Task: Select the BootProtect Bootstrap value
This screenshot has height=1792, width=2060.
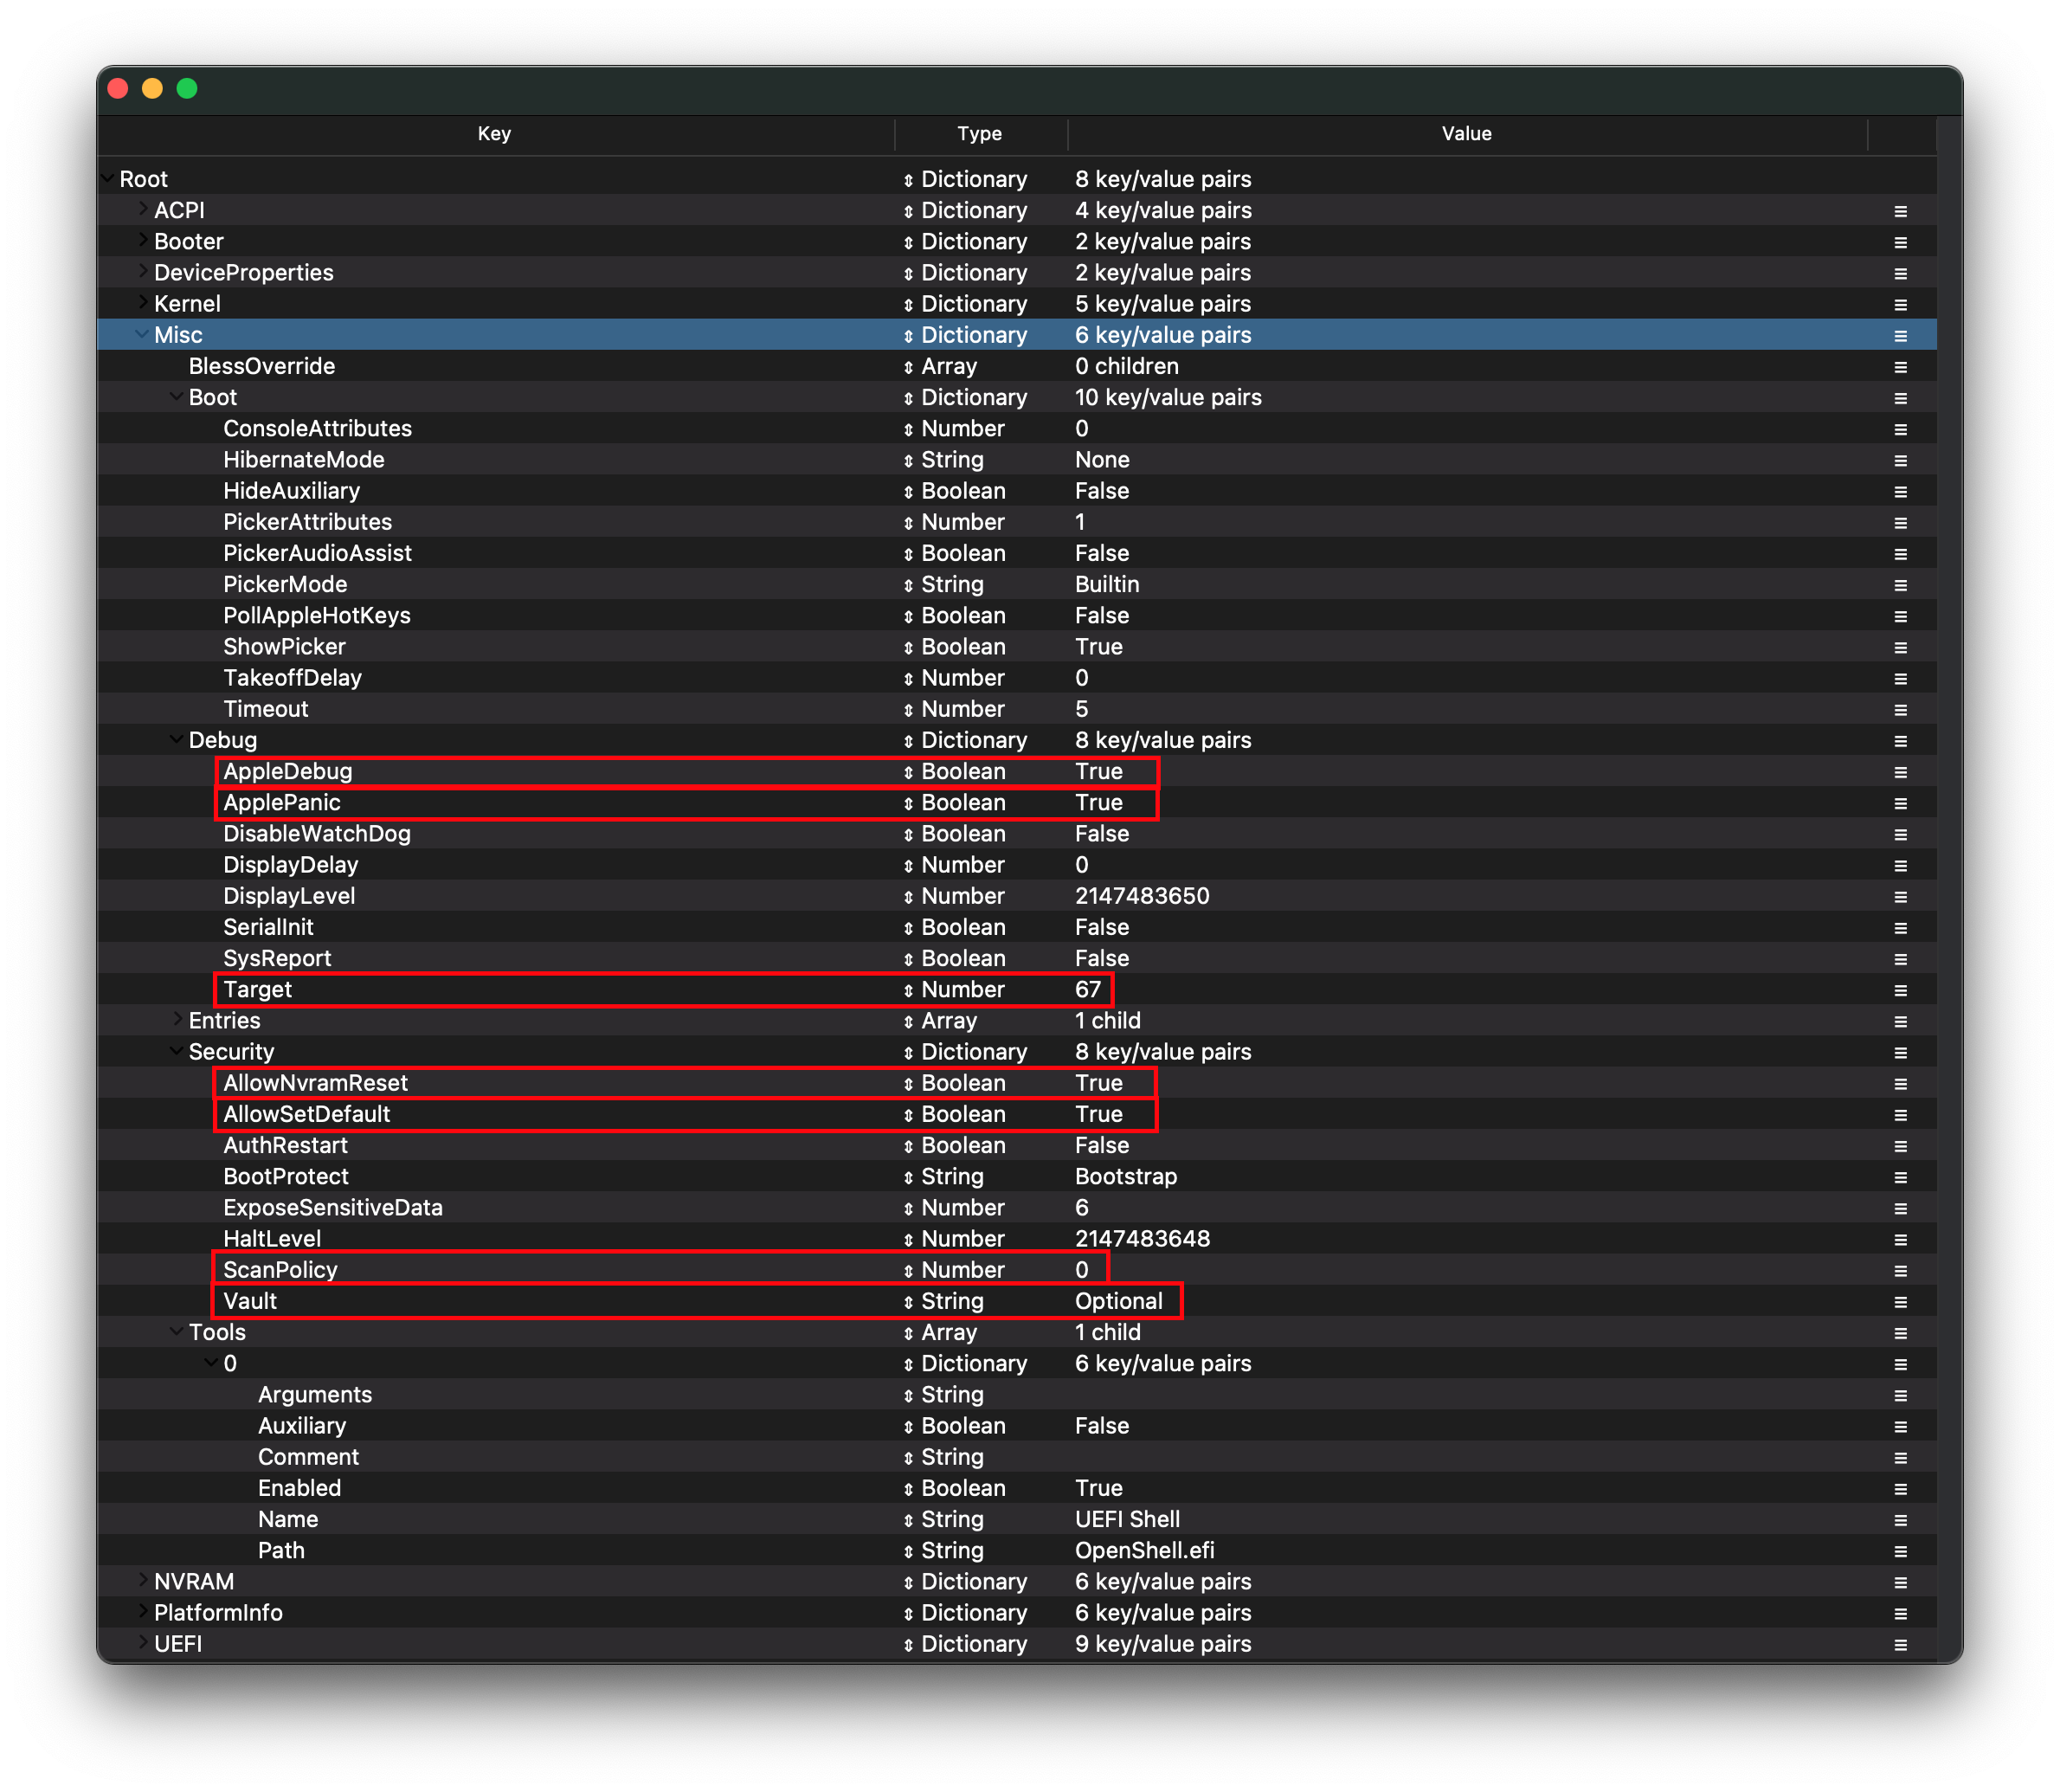Action: pyautogui.click(x=1125, y=1176)
